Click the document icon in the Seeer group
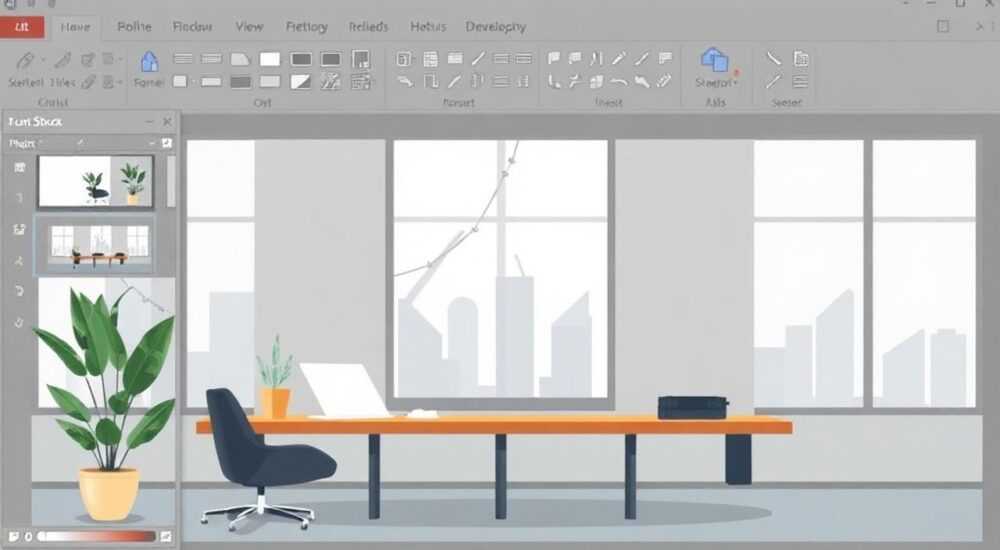Image resolution: width=1000 pixels, height=550 pixels. (801, 59)
